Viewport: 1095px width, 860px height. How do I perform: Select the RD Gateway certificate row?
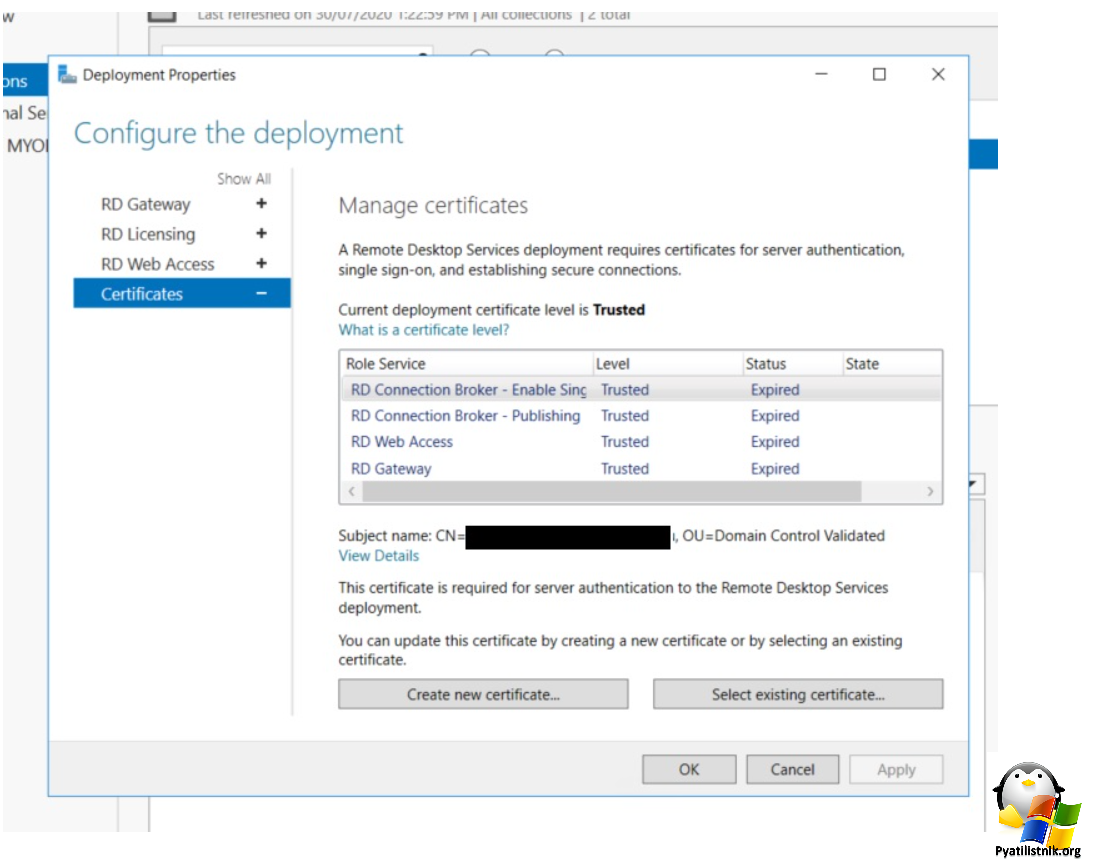point(641,468)
